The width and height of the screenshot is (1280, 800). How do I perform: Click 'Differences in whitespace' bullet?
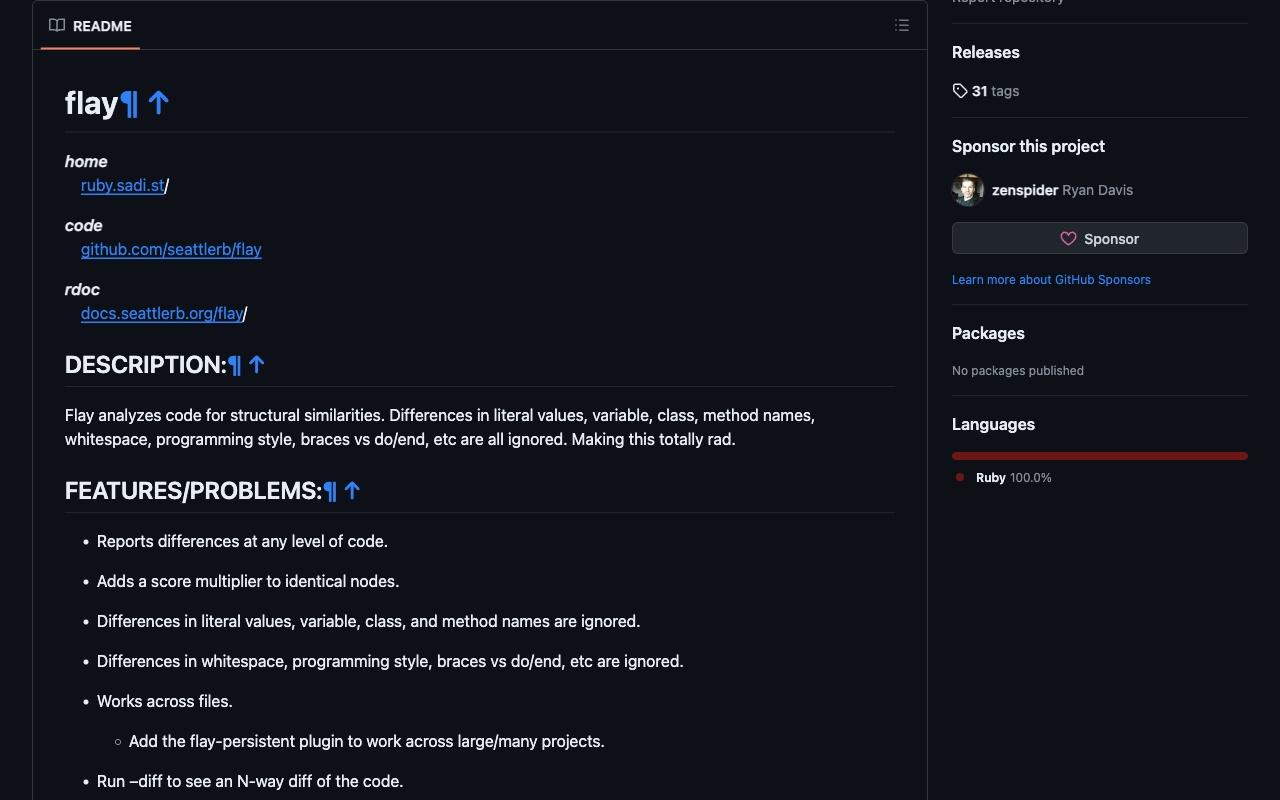click(x=390, y=661)
